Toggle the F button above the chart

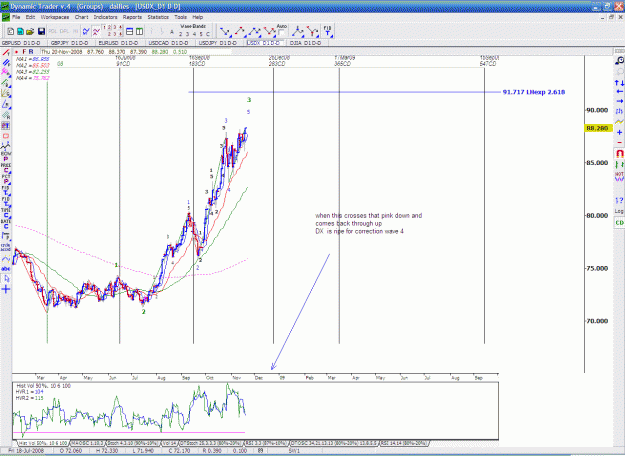pos(24,52)
